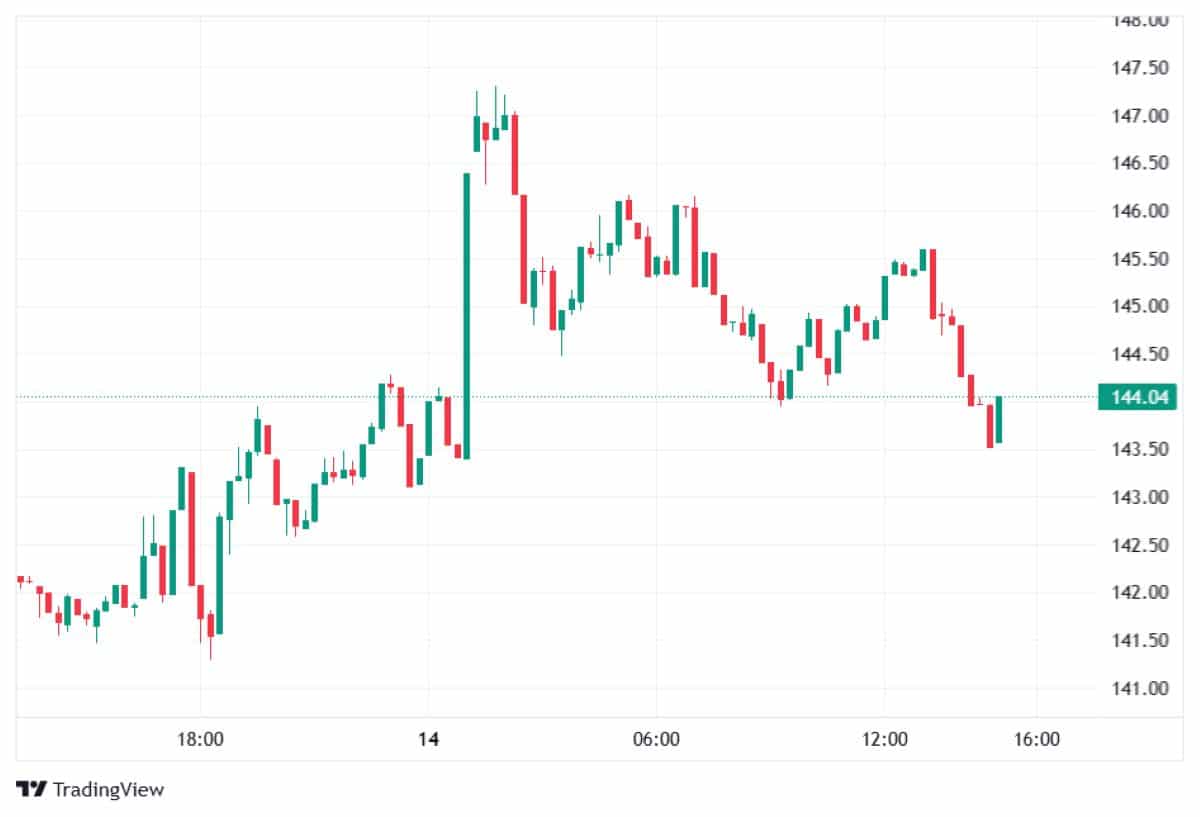Click the 146.50 price axis value
The image size is (1200, 817).
1139,163
